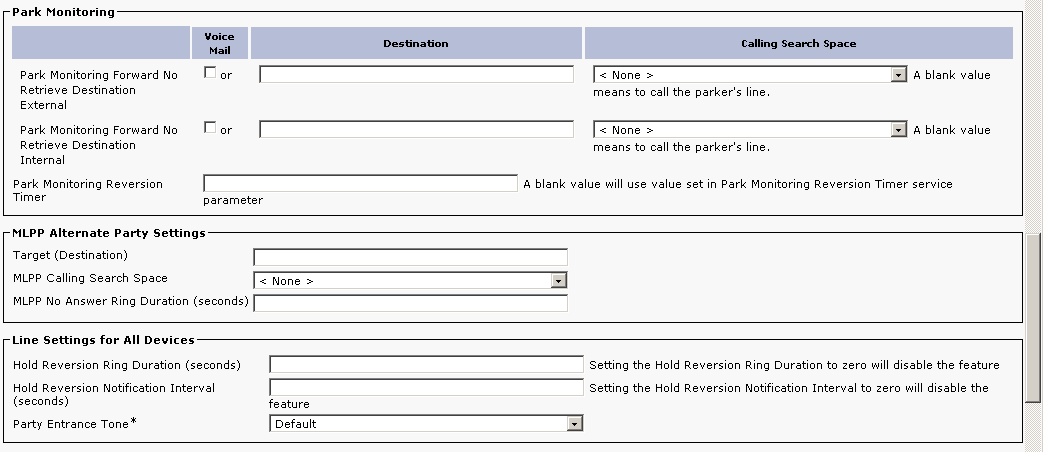Click MLPP No Answer Ring Duration field

coord(410,303)
